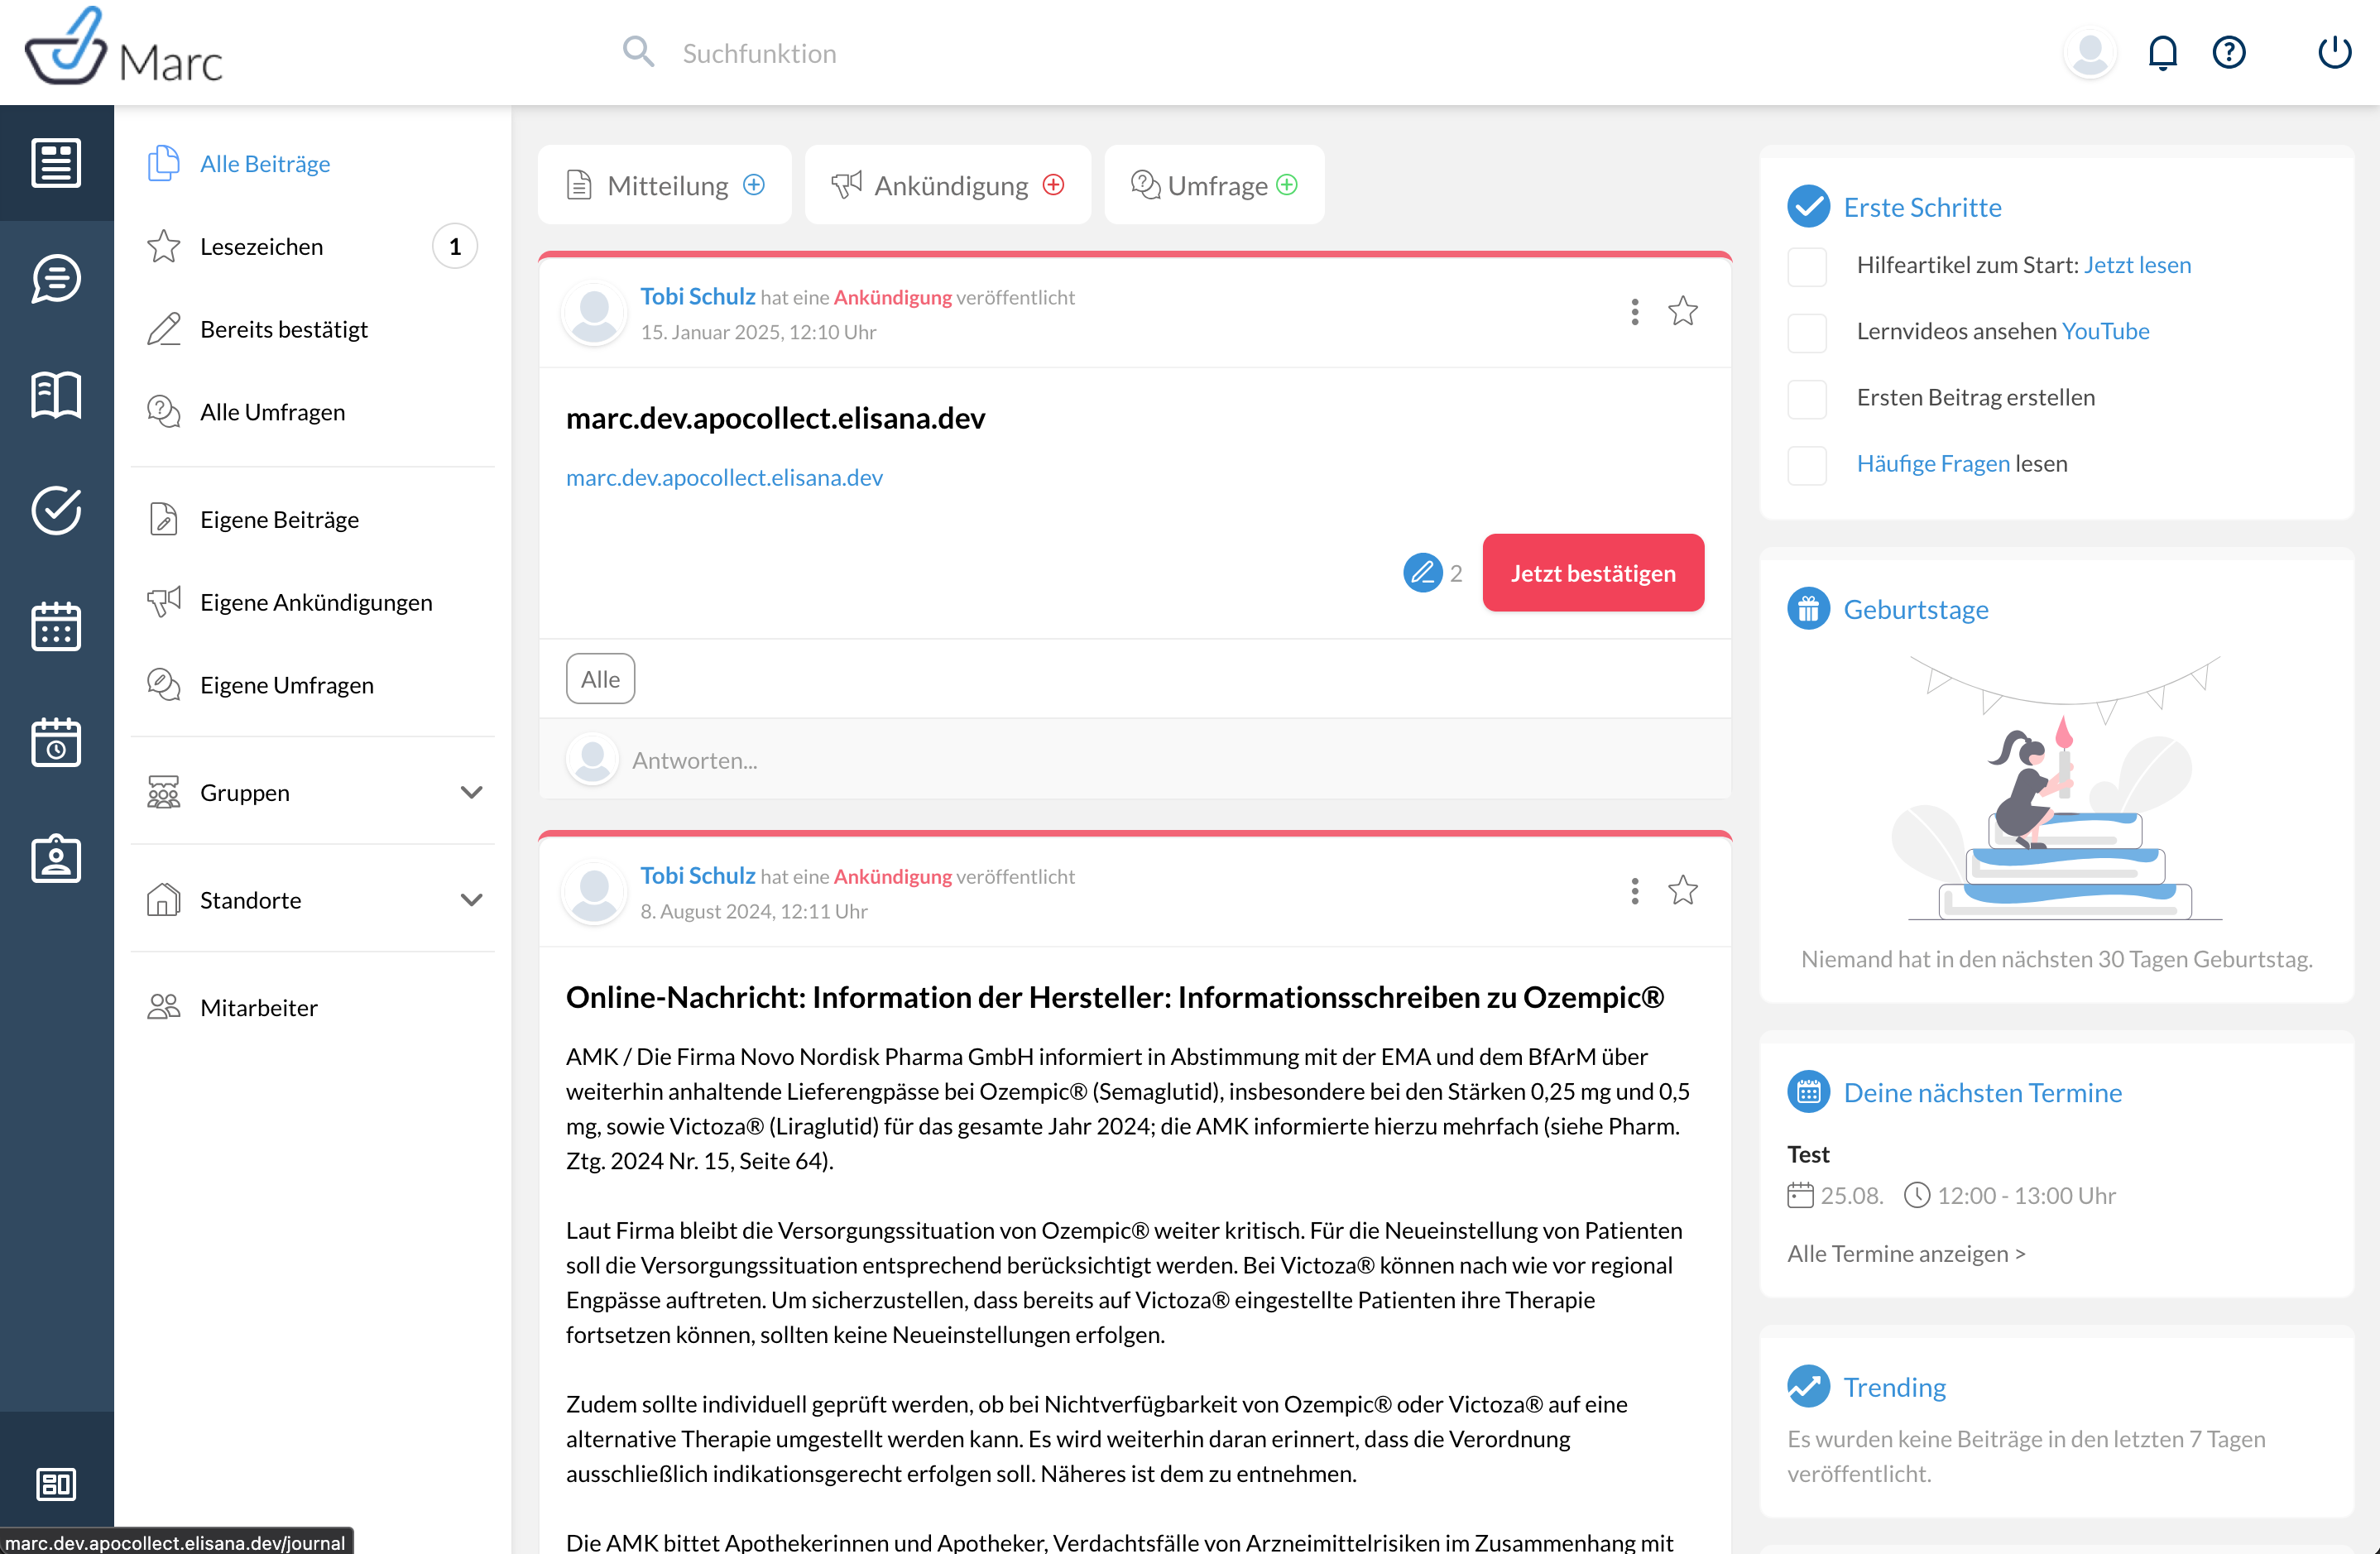The width and height of the screenshot is (2380, 1554).
Task: Click Jetzt bestätigen button
Action: tap(1593, 573)
